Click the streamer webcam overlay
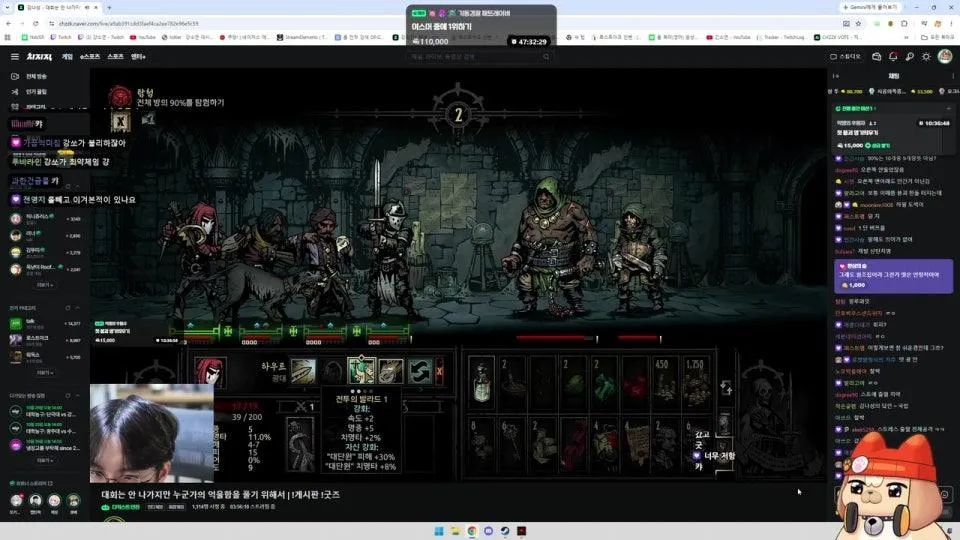Viewport: 960px width, 540px height. (x=152, y=433)
